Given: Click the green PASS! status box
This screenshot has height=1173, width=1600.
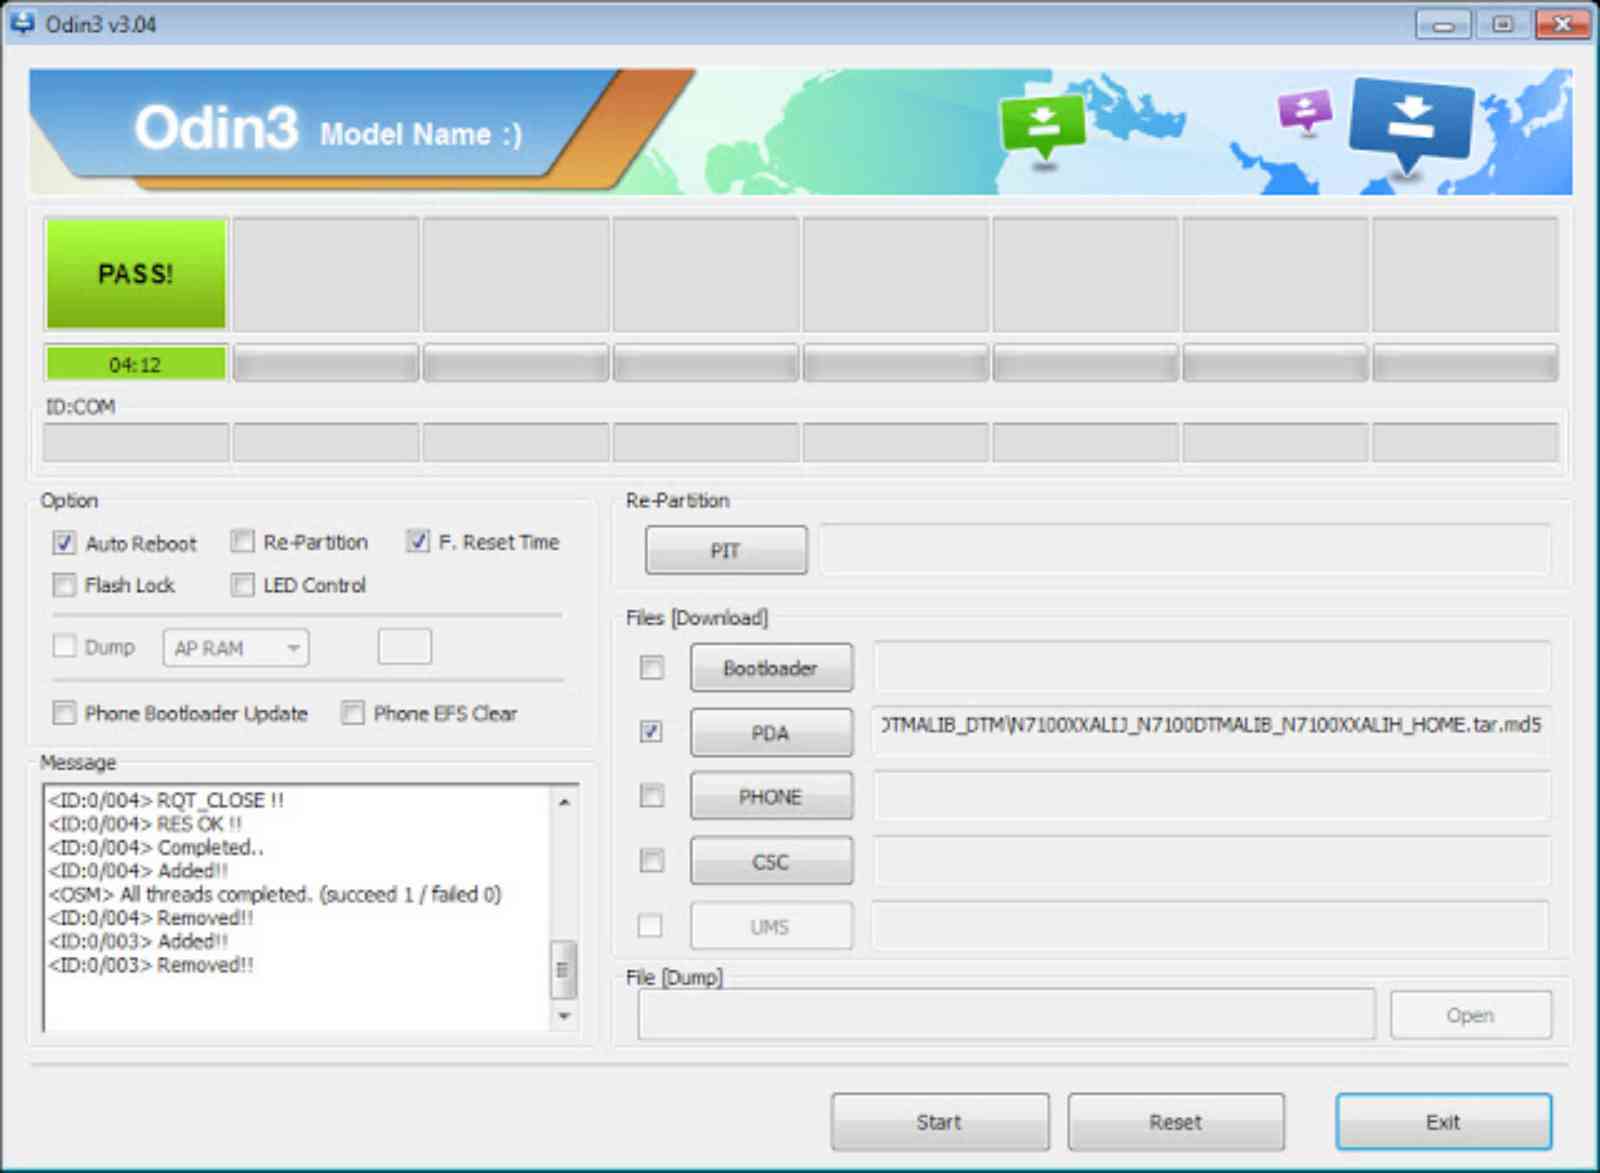Looking at the screenshot, I should 136,273.
